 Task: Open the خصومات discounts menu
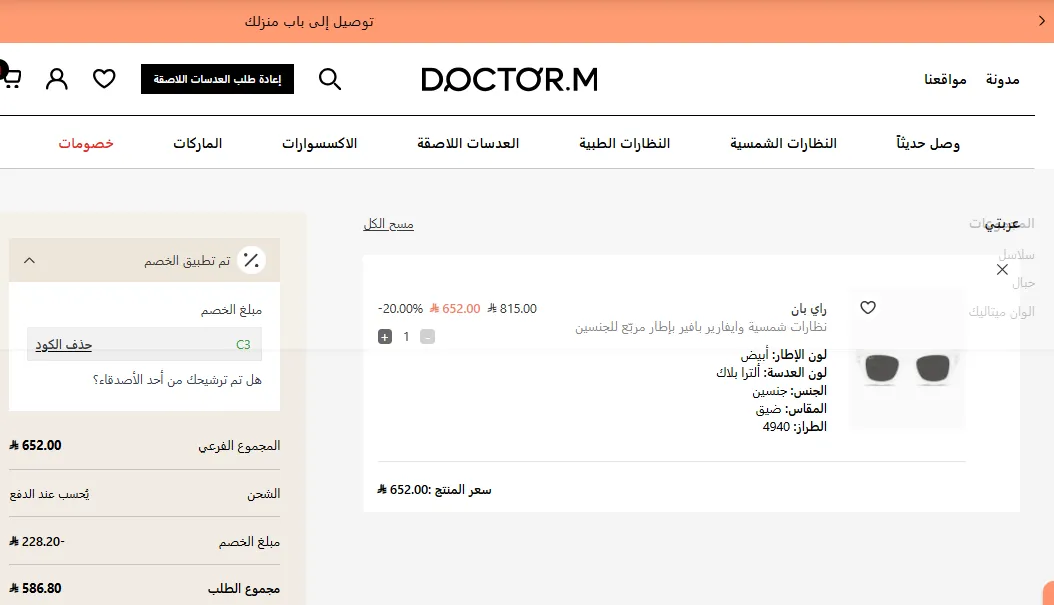86,143
